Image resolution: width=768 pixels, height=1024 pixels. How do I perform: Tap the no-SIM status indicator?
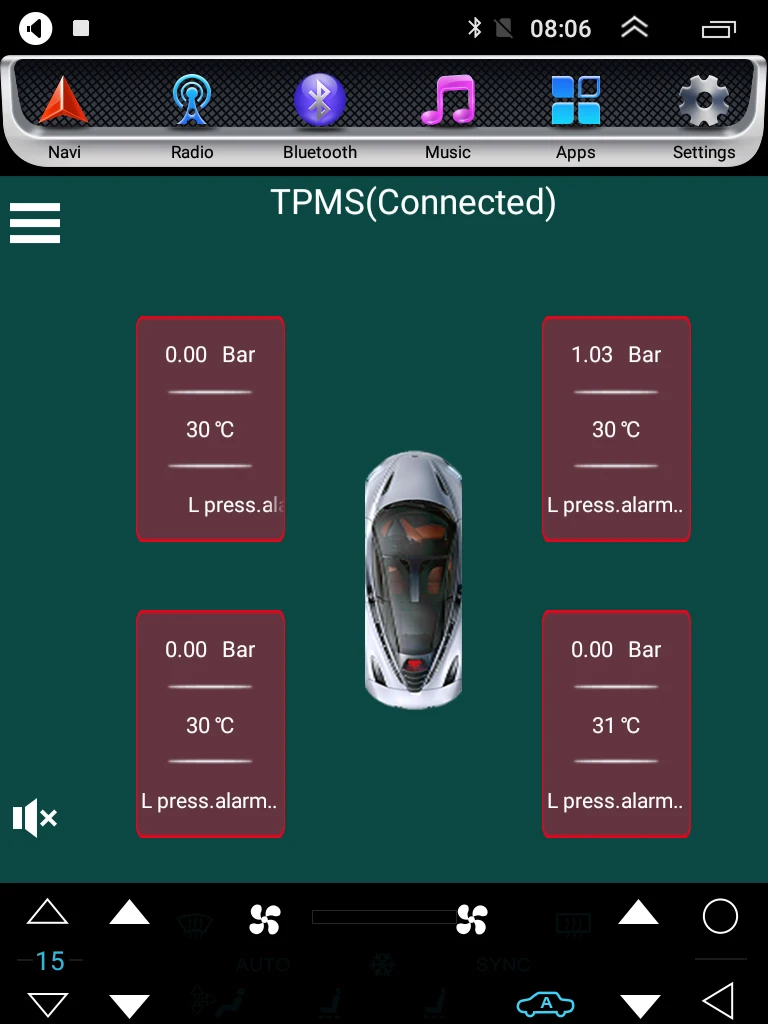pos(504,28)
